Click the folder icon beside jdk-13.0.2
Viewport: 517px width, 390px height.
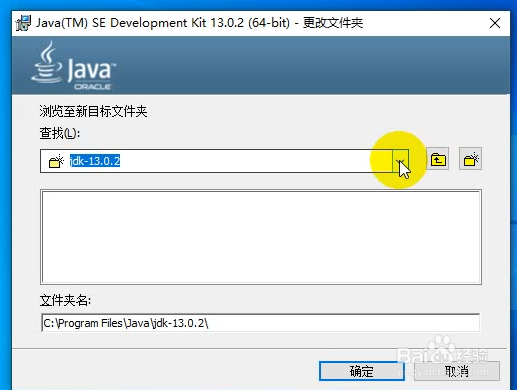pyautogui.click(x=56, y=161)
